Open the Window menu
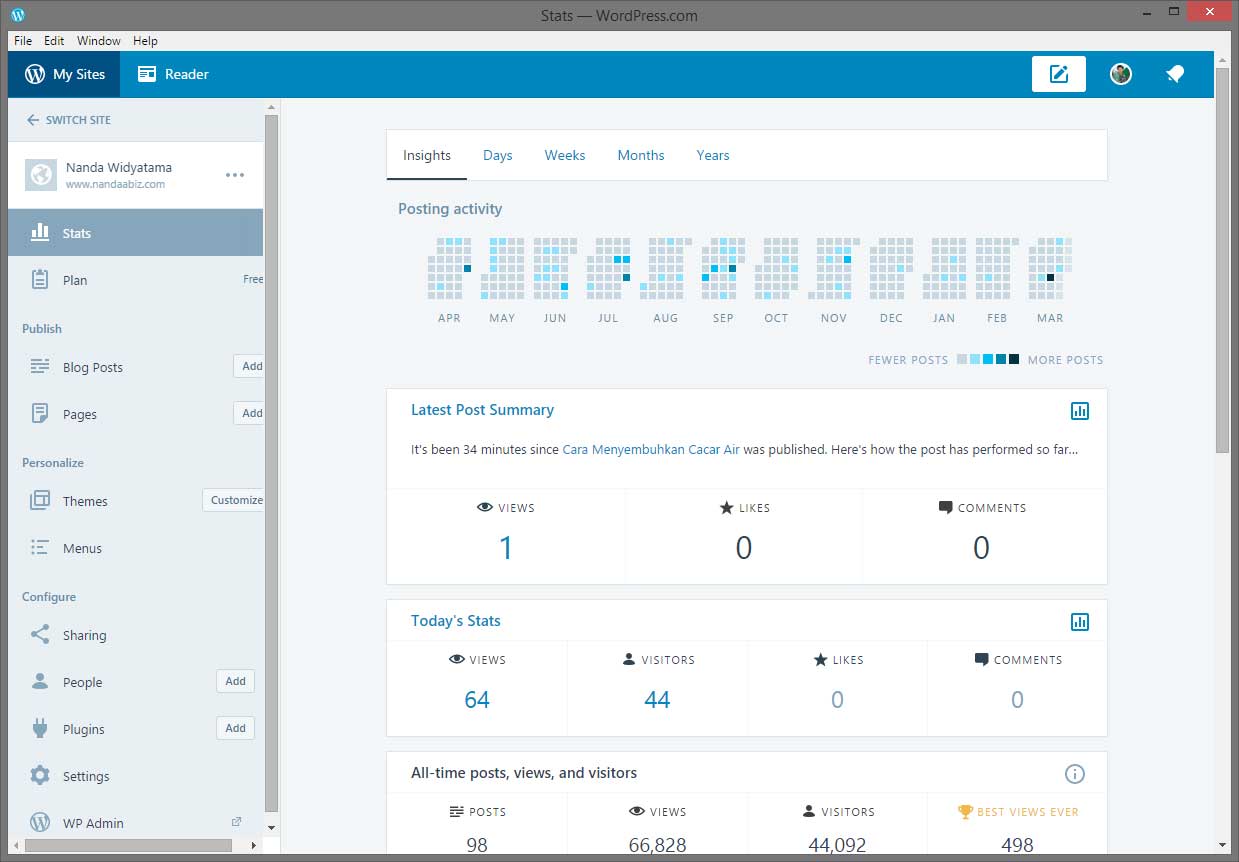1239x862 pixels. point(99,41)
